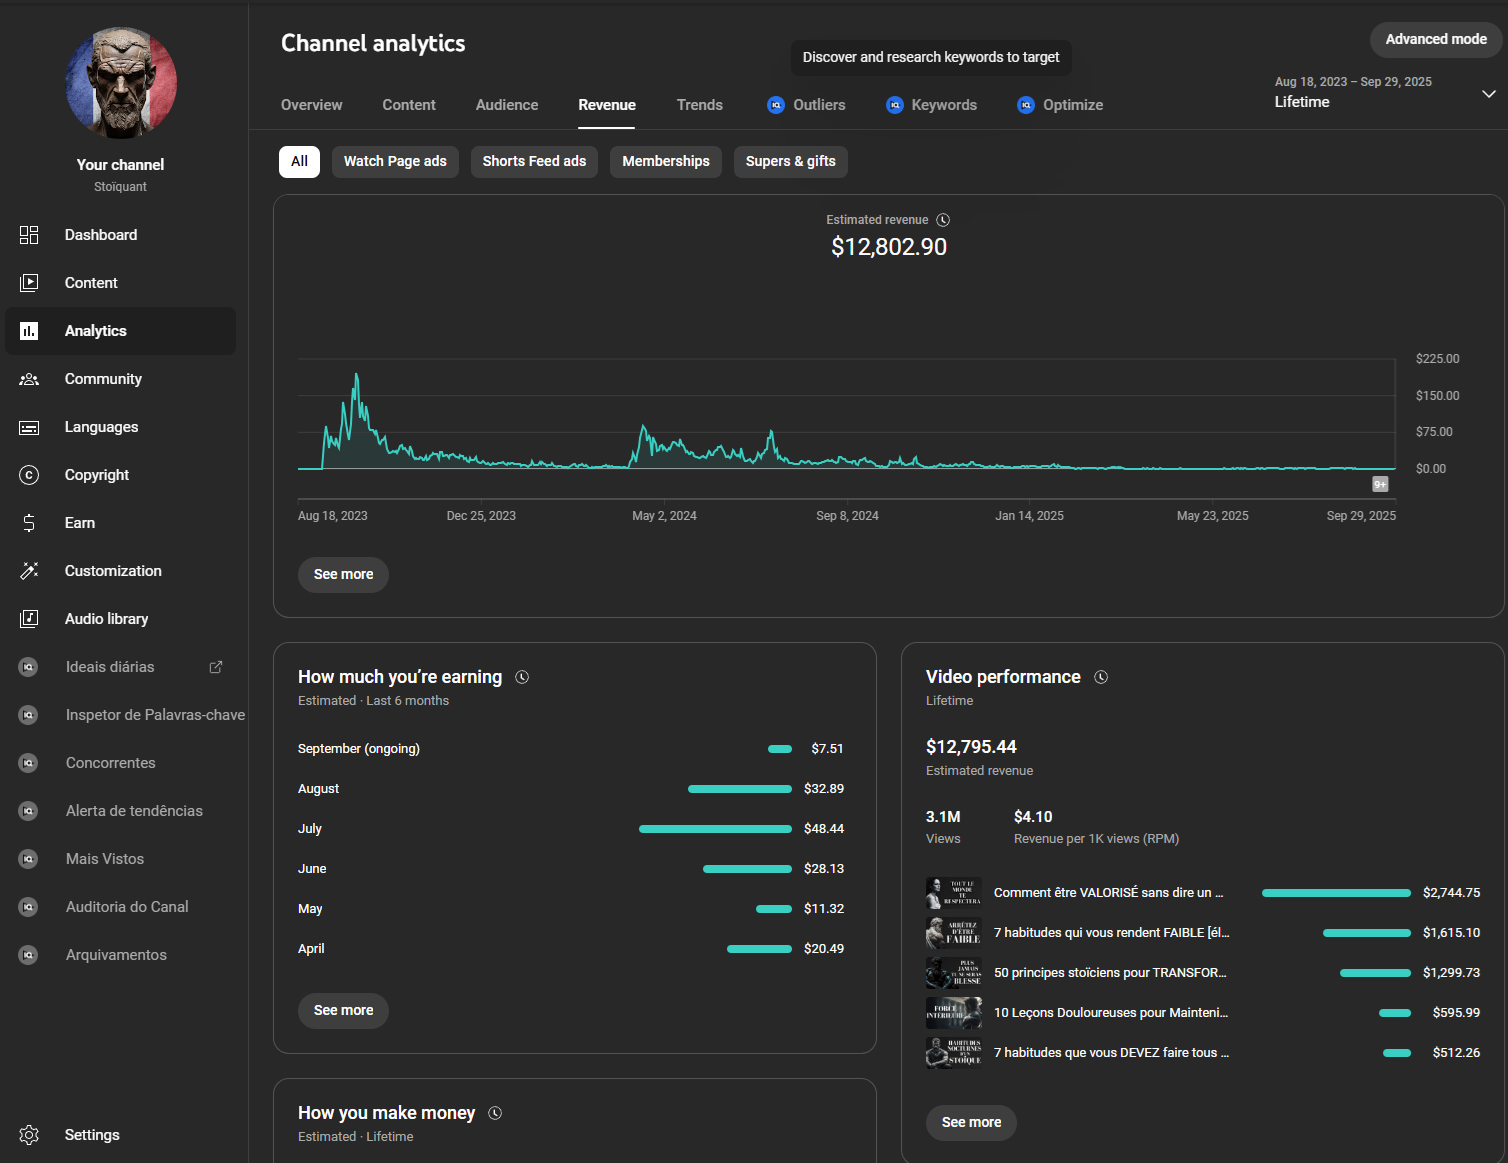Viewport: 1508px width, 1163px height.
Task: Click the Advanced mode button
Action: tap(1435, 40)
